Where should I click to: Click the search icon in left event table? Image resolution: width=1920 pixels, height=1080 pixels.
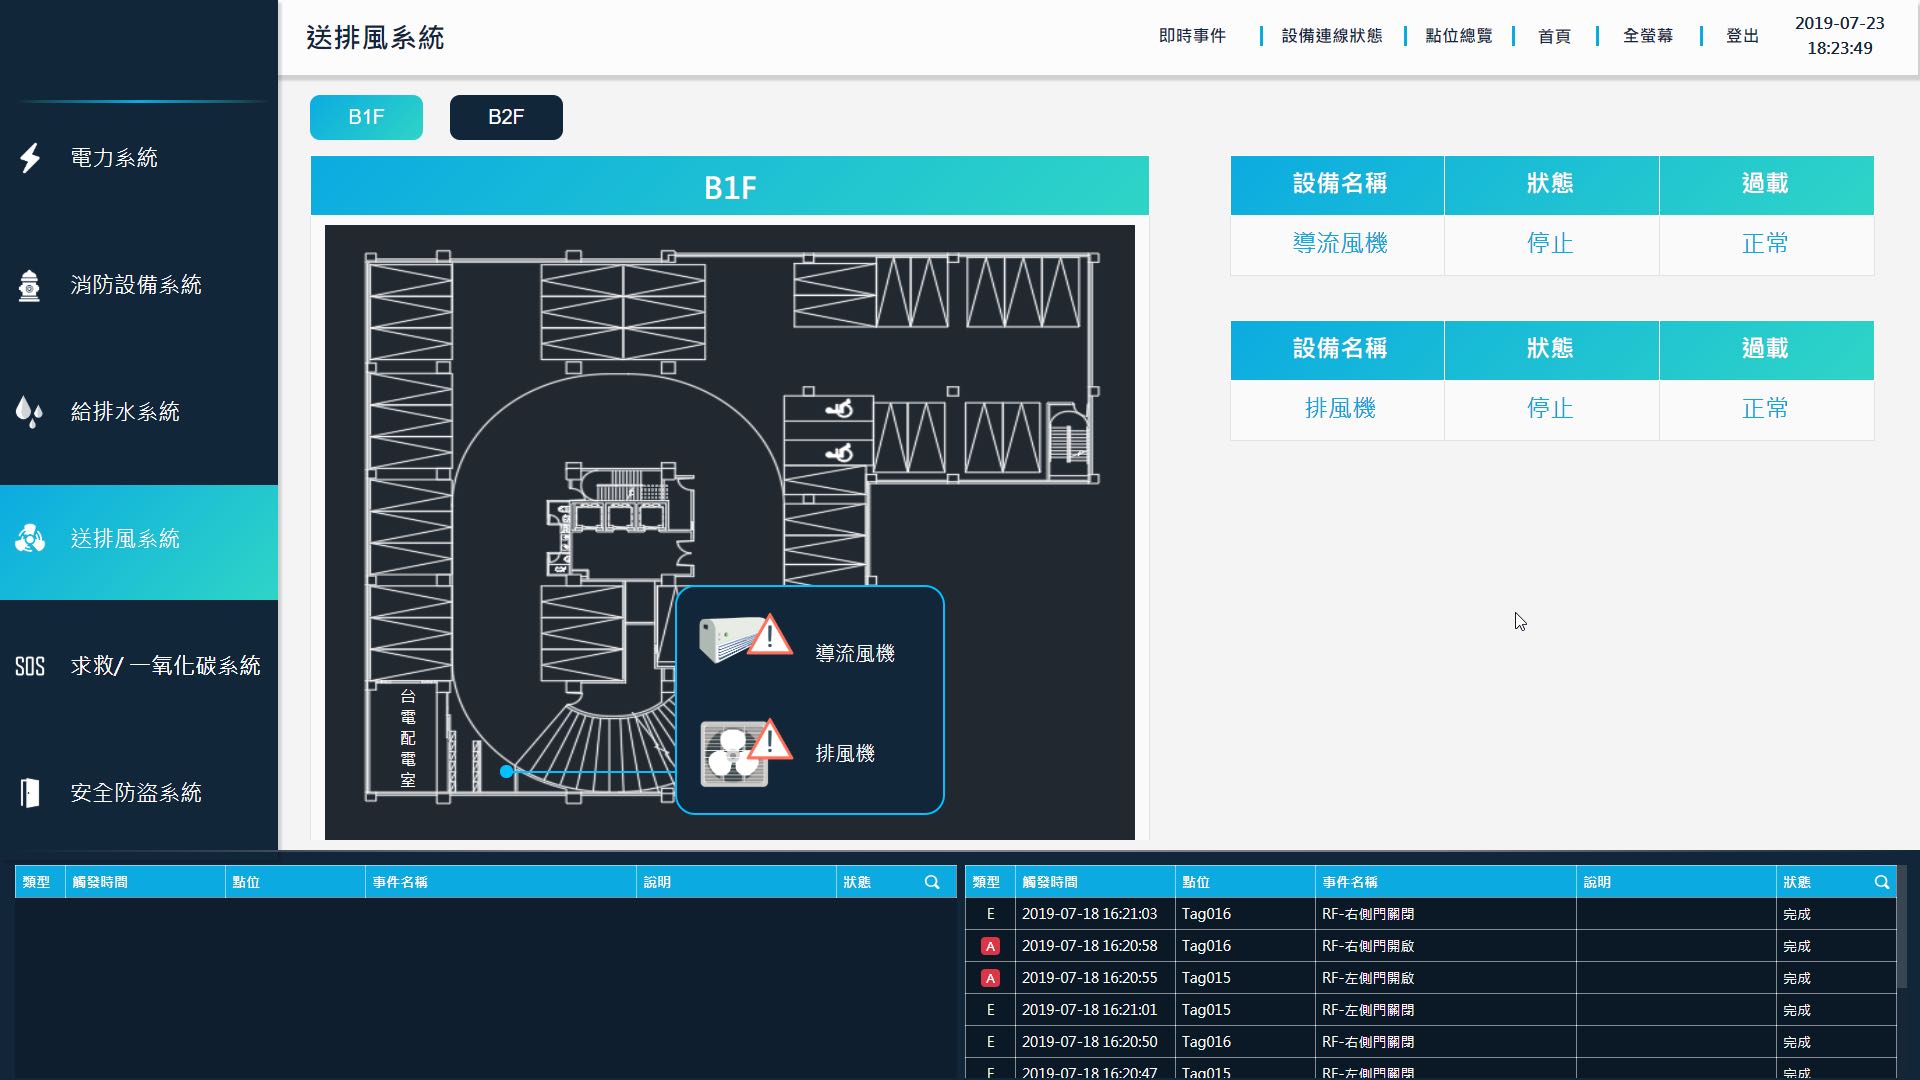pos(932,882)
